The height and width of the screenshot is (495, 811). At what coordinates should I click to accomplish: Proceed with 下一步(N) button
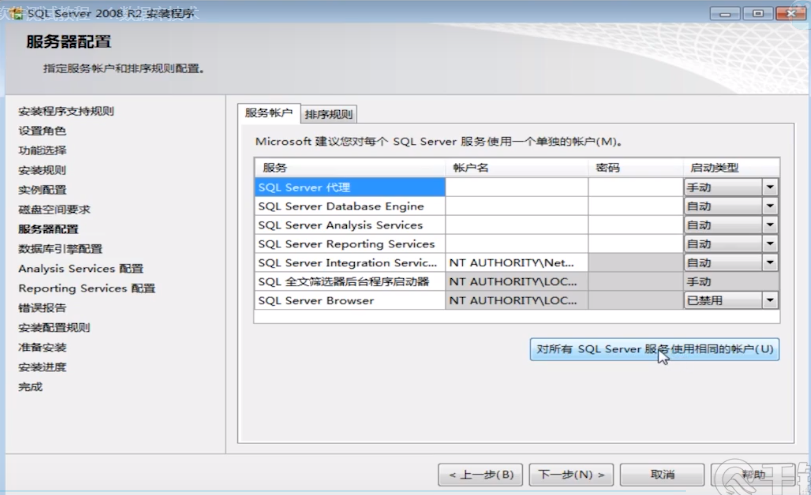[x=571, y=474]
